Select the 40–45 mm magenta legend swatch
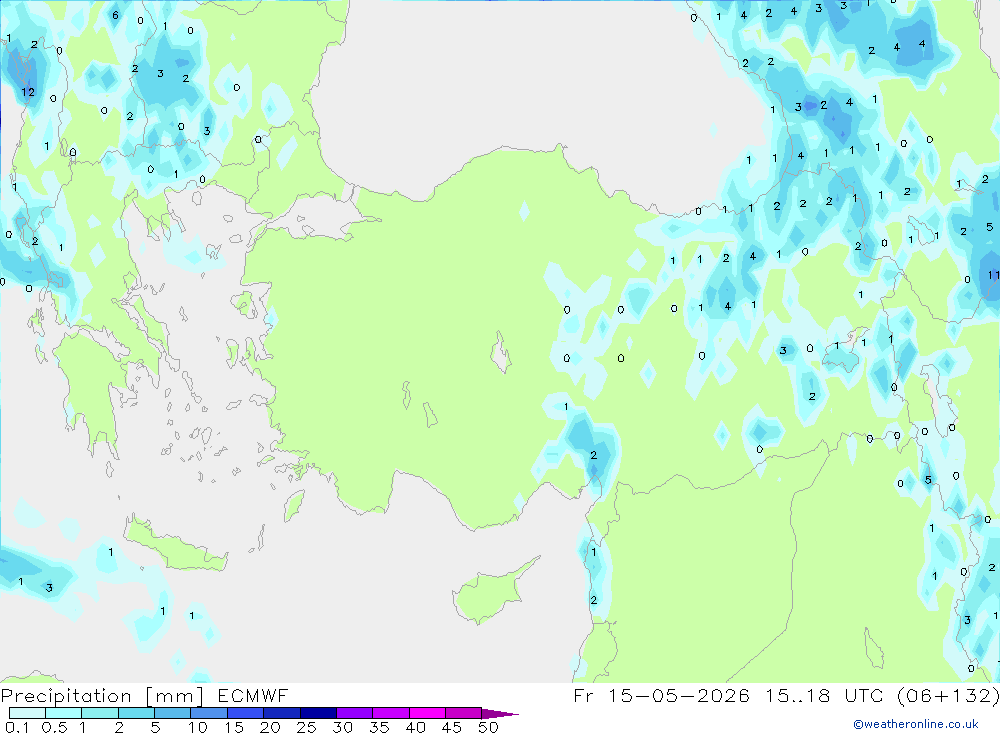 [427, 713]
